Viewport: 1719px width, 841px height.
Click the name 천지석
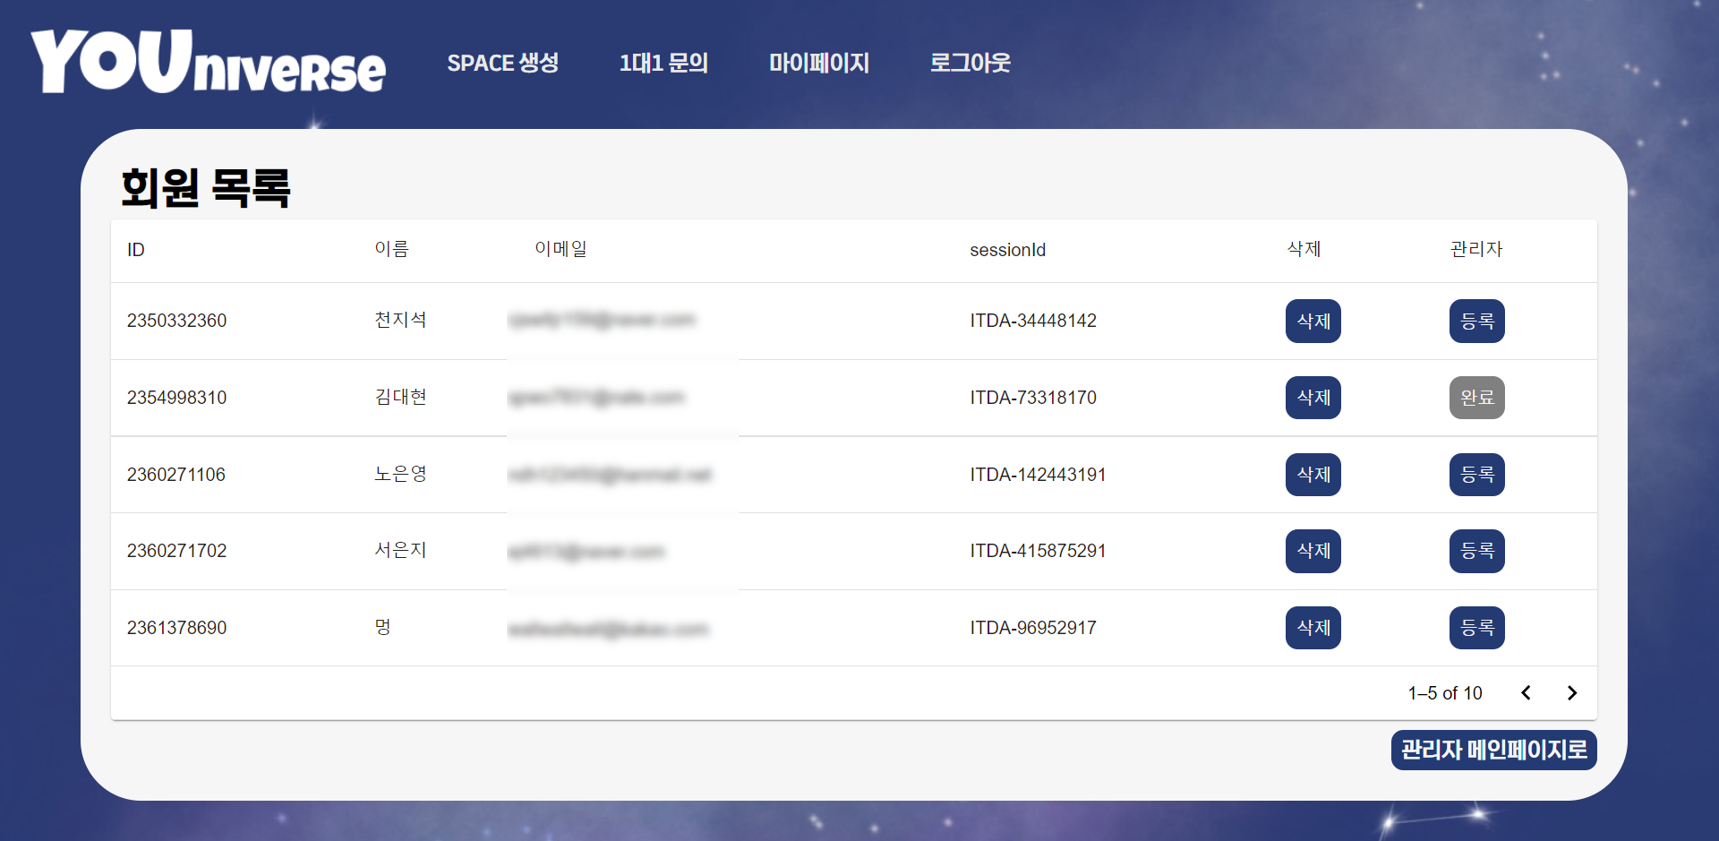pos(401,320)
